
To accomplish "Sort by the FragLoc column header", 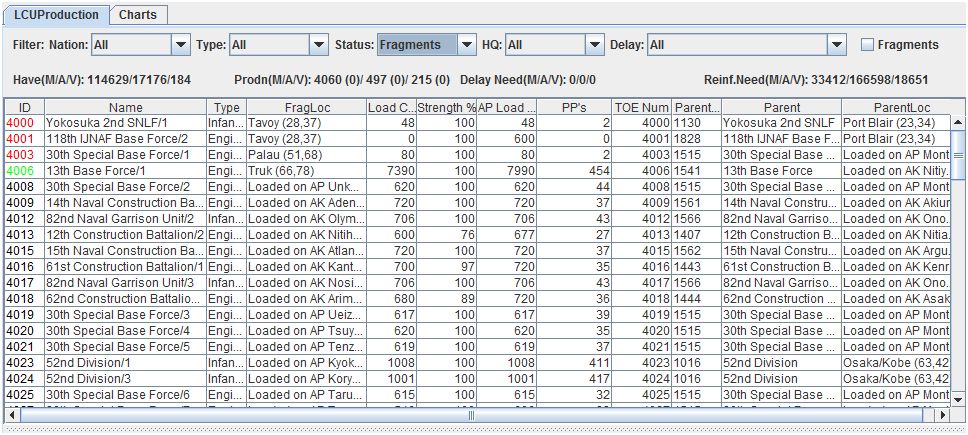I will 306,107.
